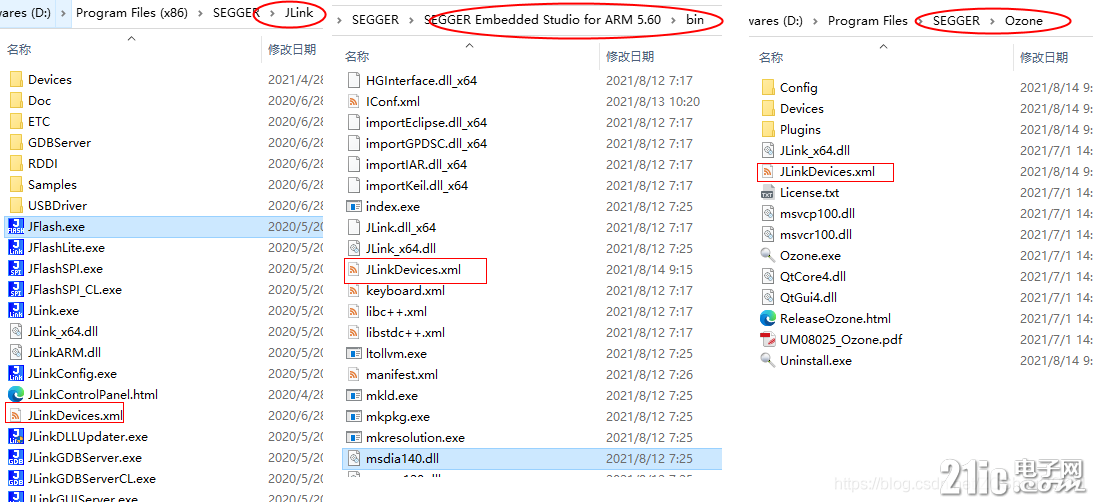Expand breadcrumb chevron after Program Files (x86)
The height and width of the screenshot is (502, 1094).
tap(200, 13)
